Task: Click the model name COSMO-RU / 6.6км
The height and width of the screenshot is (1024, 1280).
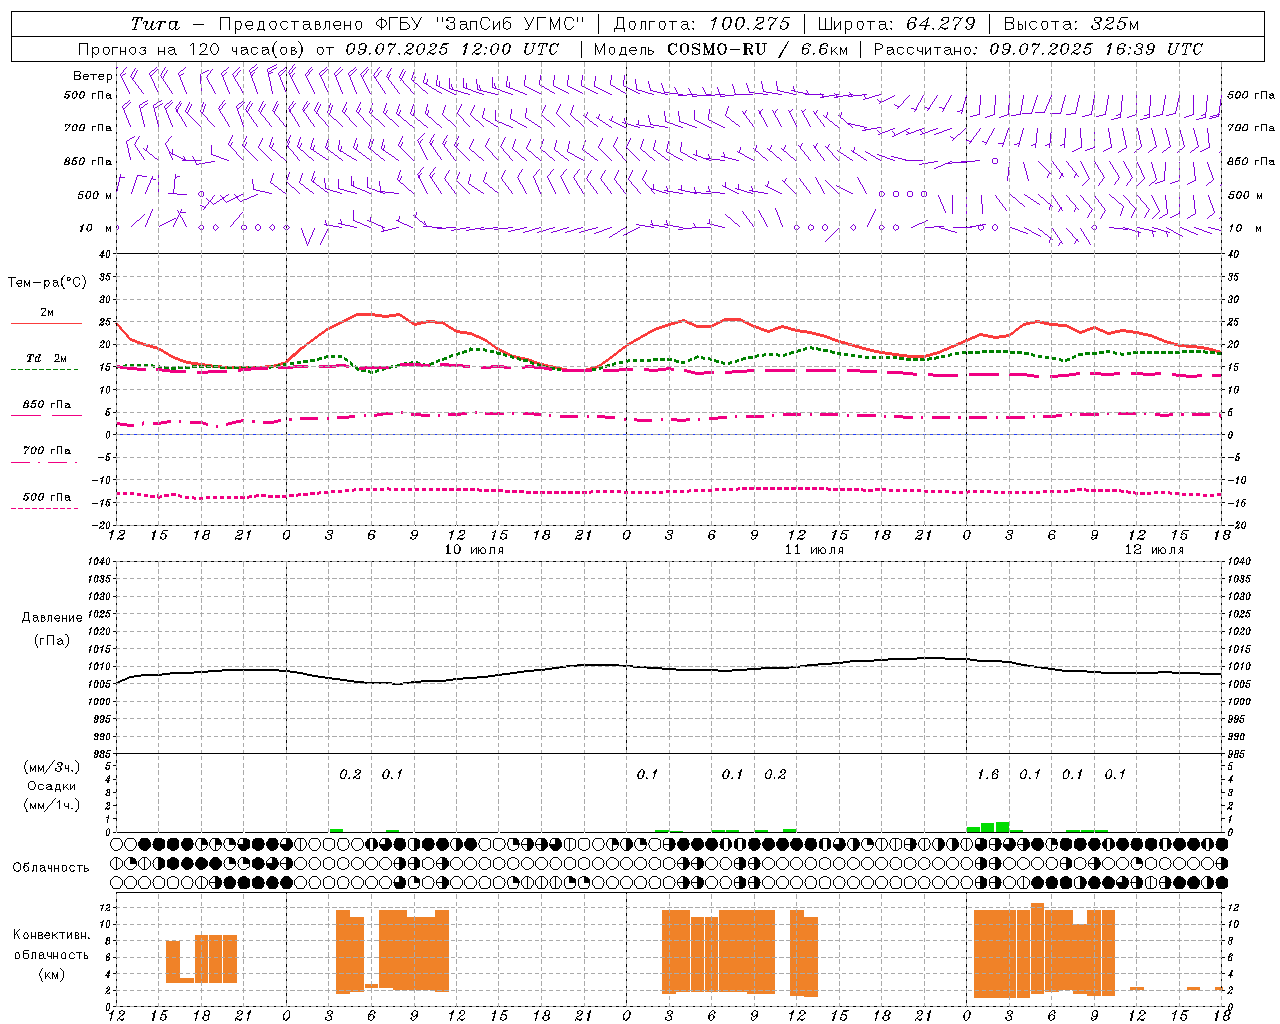Action: pyautogui.click(x=759, y=49)
